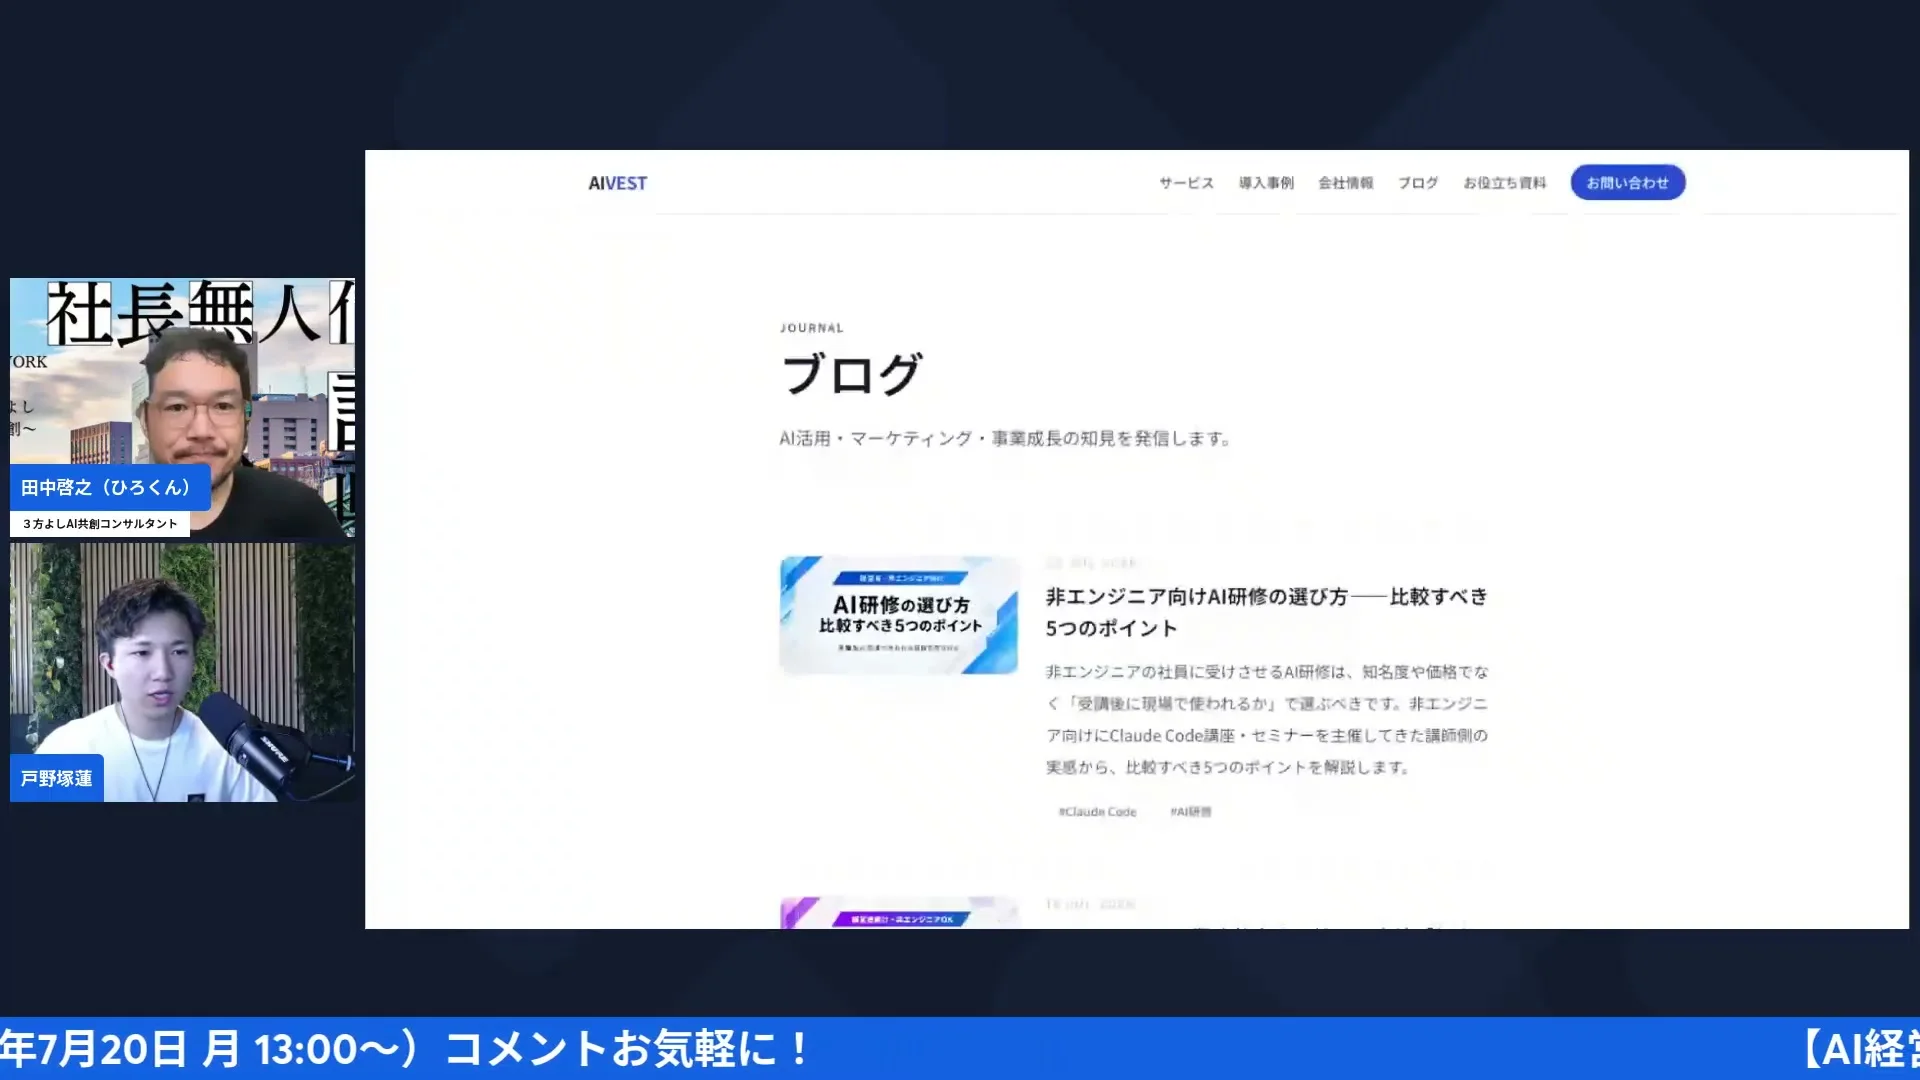Go to the ブログ nav link
The height and width of the screenshot is (1080, 1920).
(x=1418, y=183)
